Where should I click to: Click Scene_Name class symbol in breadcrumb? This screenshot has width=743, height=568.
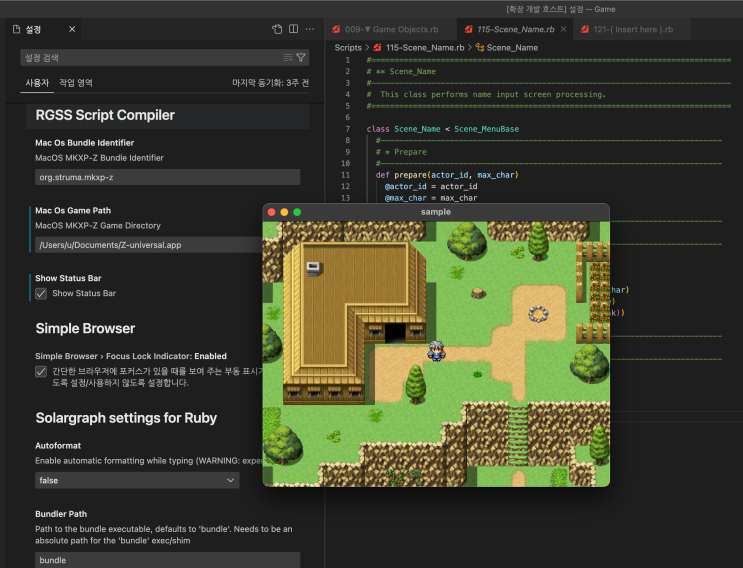(511, 47)
